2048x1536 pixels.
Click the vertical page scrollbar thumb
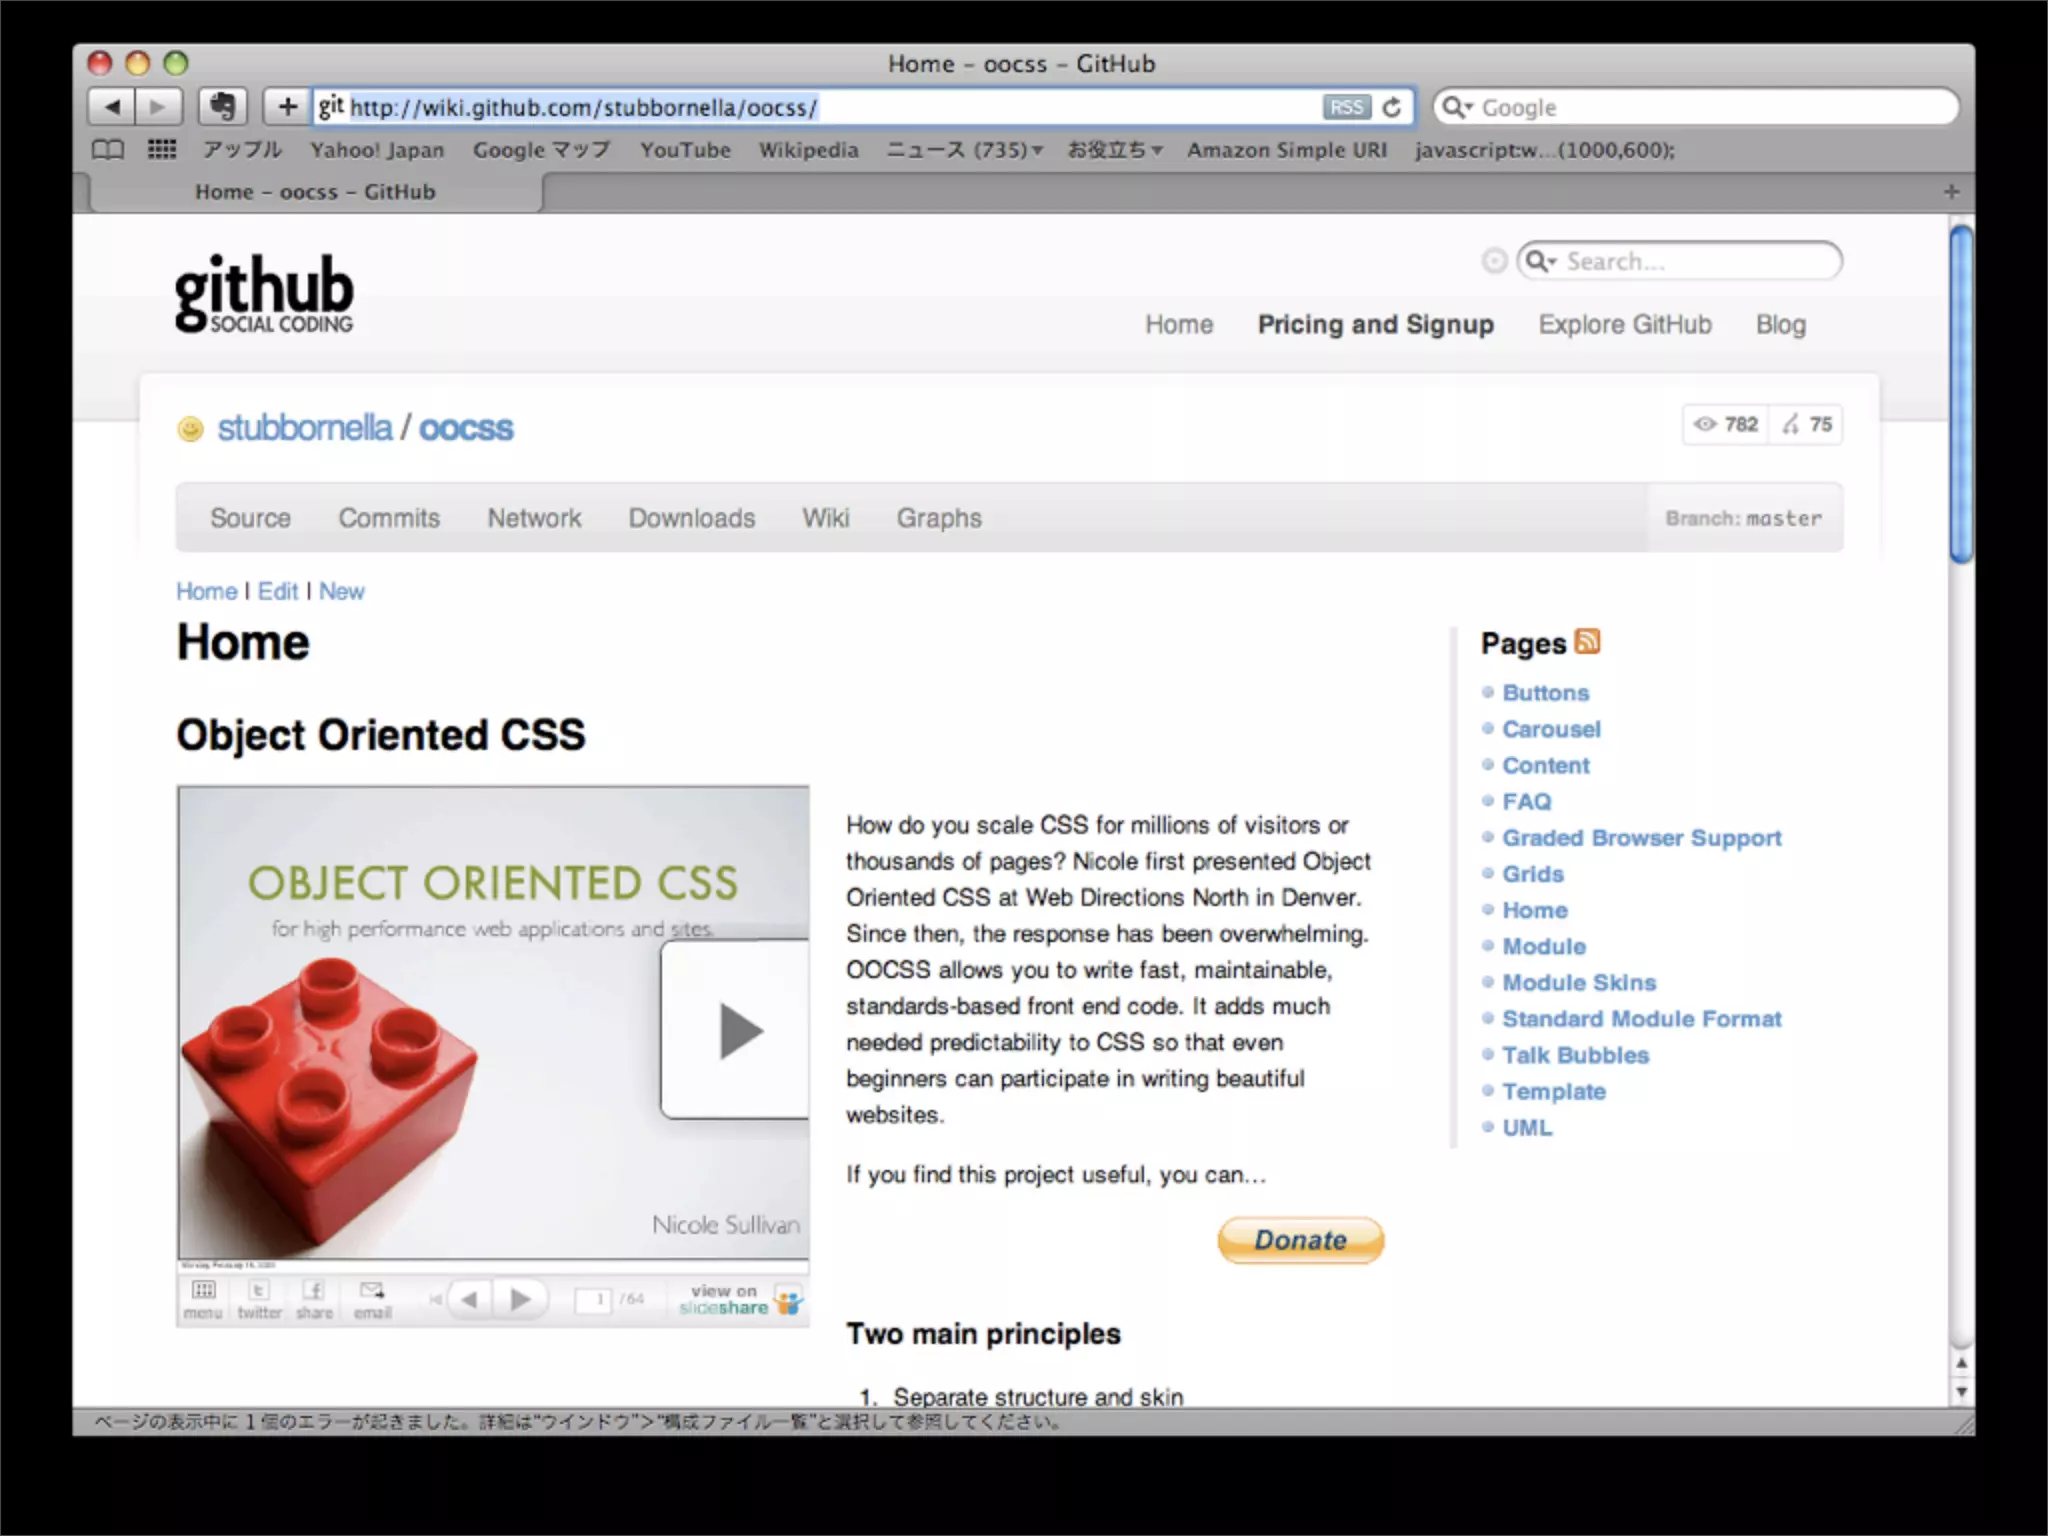[1961, 394]
